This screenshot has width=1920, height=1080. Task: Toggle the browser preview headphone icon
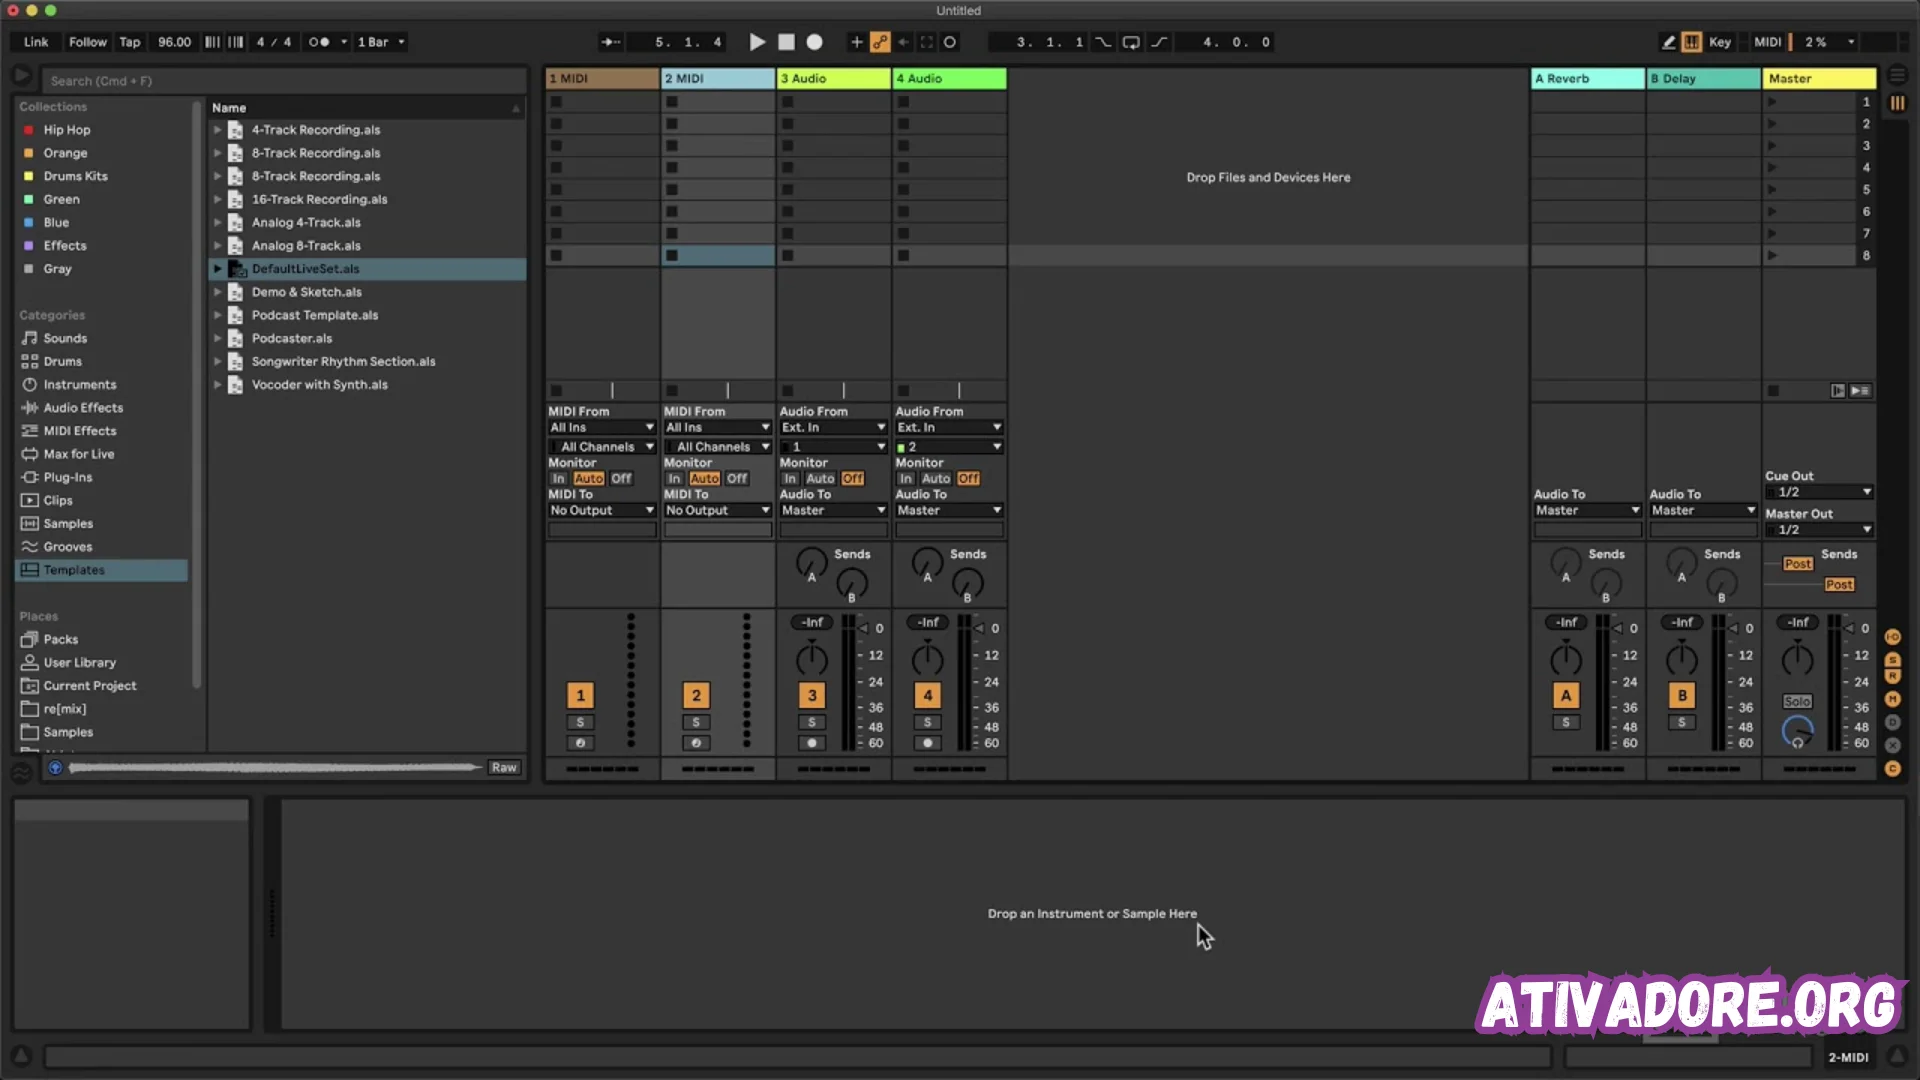pyautogui.click(x=55, y=768)
